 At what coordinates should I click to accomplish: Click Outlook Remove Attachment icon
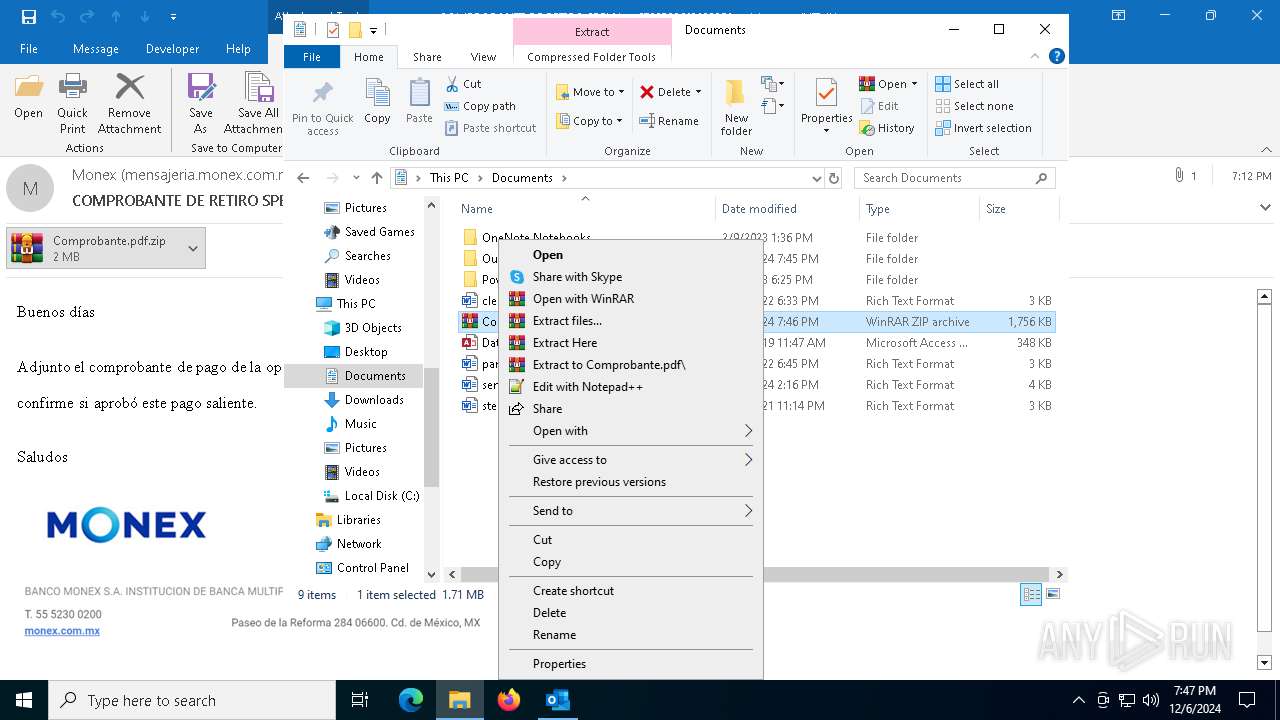tap(130, 103)
